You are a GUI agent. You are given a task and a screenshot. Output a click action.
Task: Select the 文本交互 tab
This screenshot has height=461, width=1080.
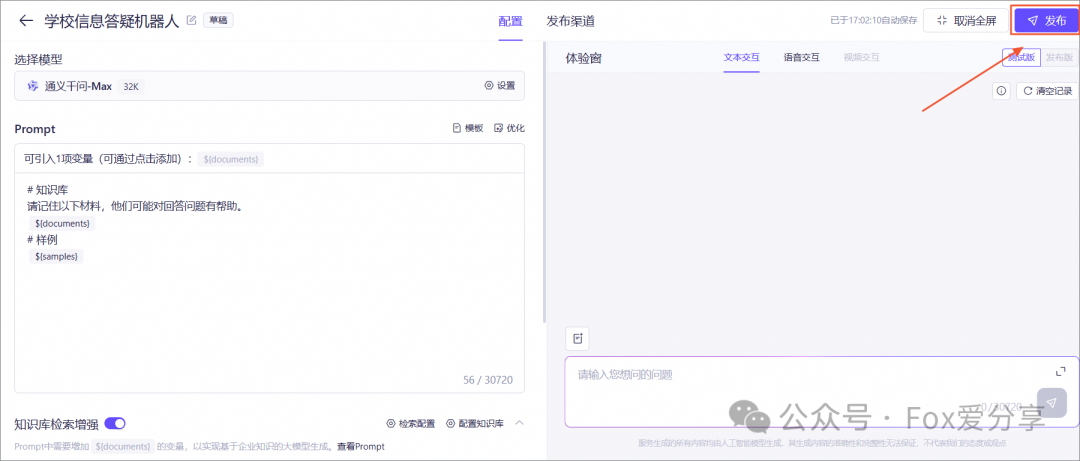742,58
